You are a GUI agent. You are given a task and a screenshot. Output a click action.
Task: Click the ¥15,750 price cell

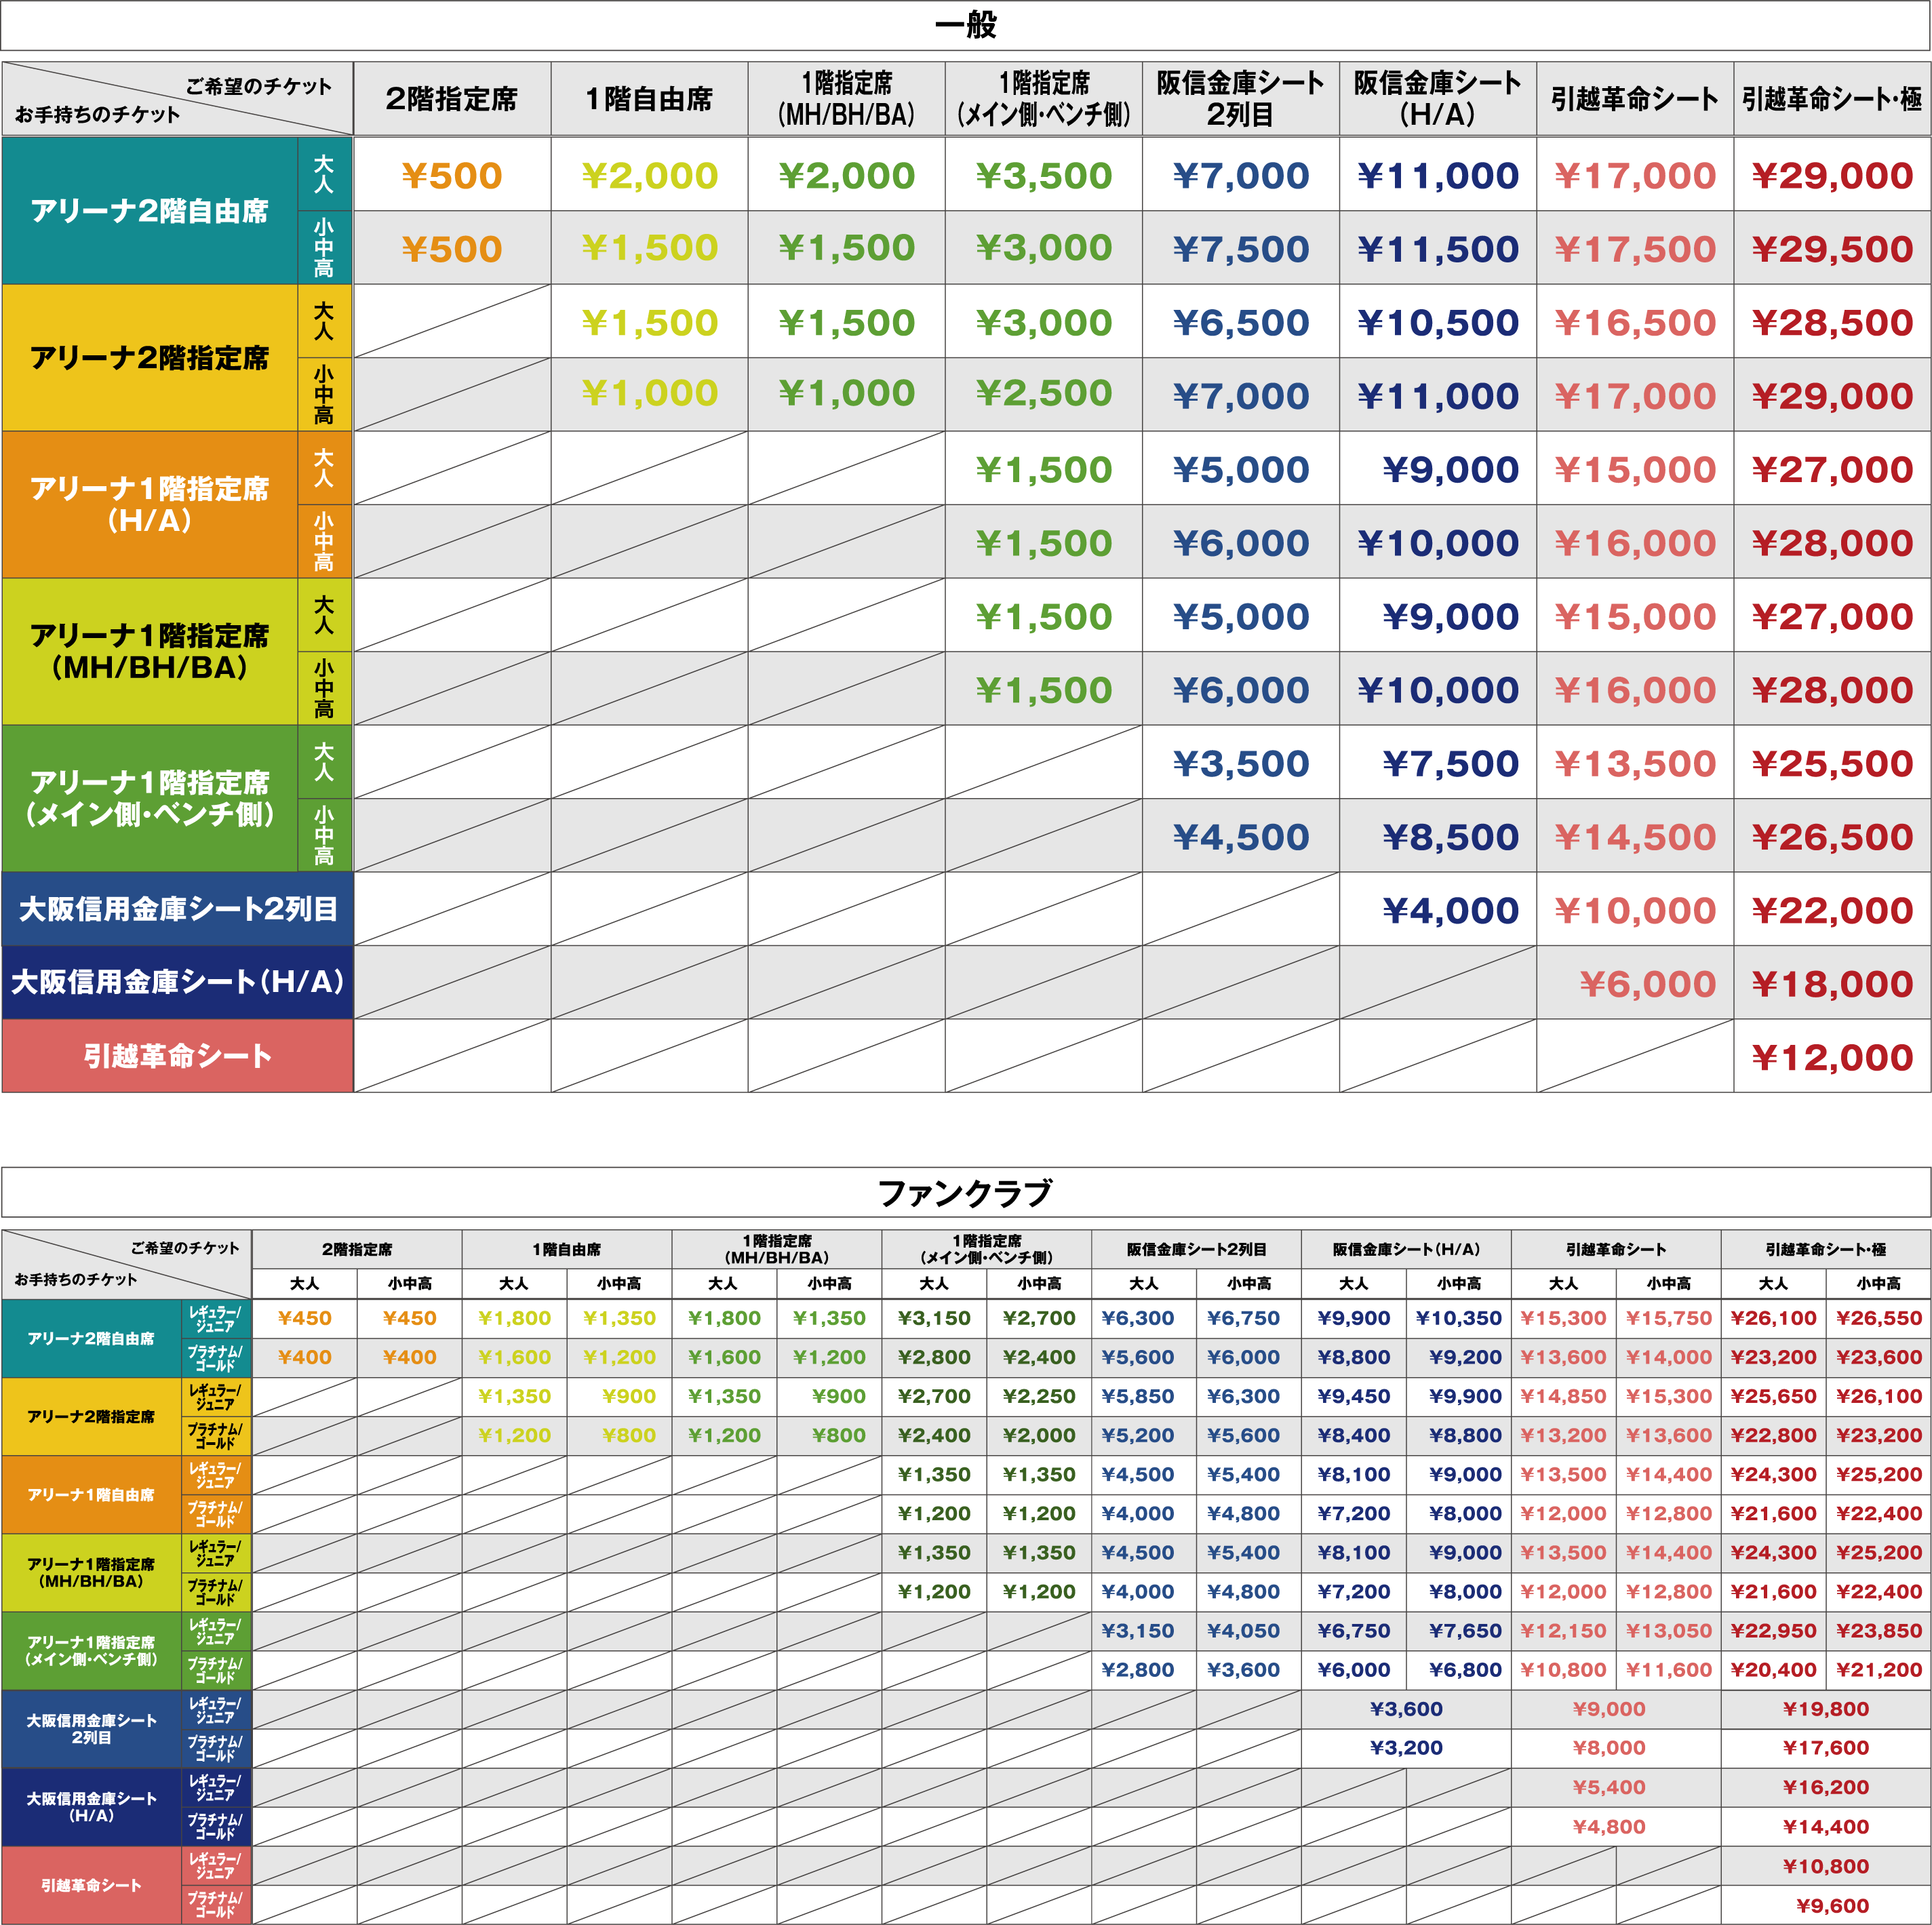(1669, 1318)
